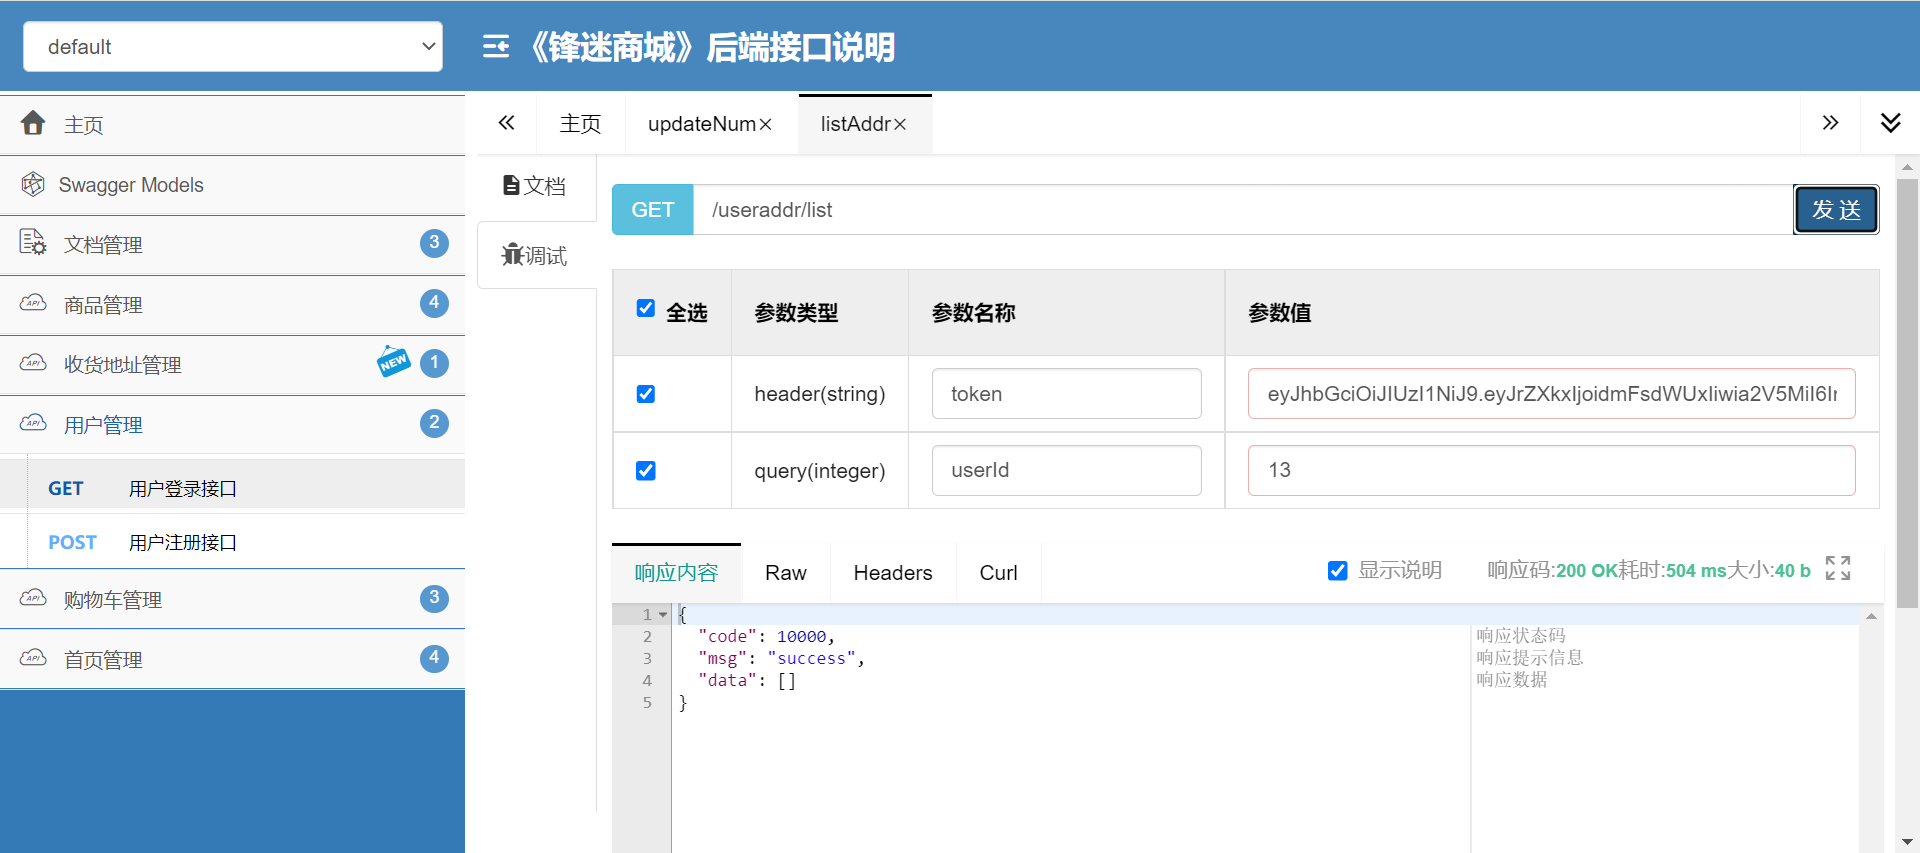Screen dimensions: 1920x853
Task: Switch to the 主页 tab
Action: tap(580, 124)
